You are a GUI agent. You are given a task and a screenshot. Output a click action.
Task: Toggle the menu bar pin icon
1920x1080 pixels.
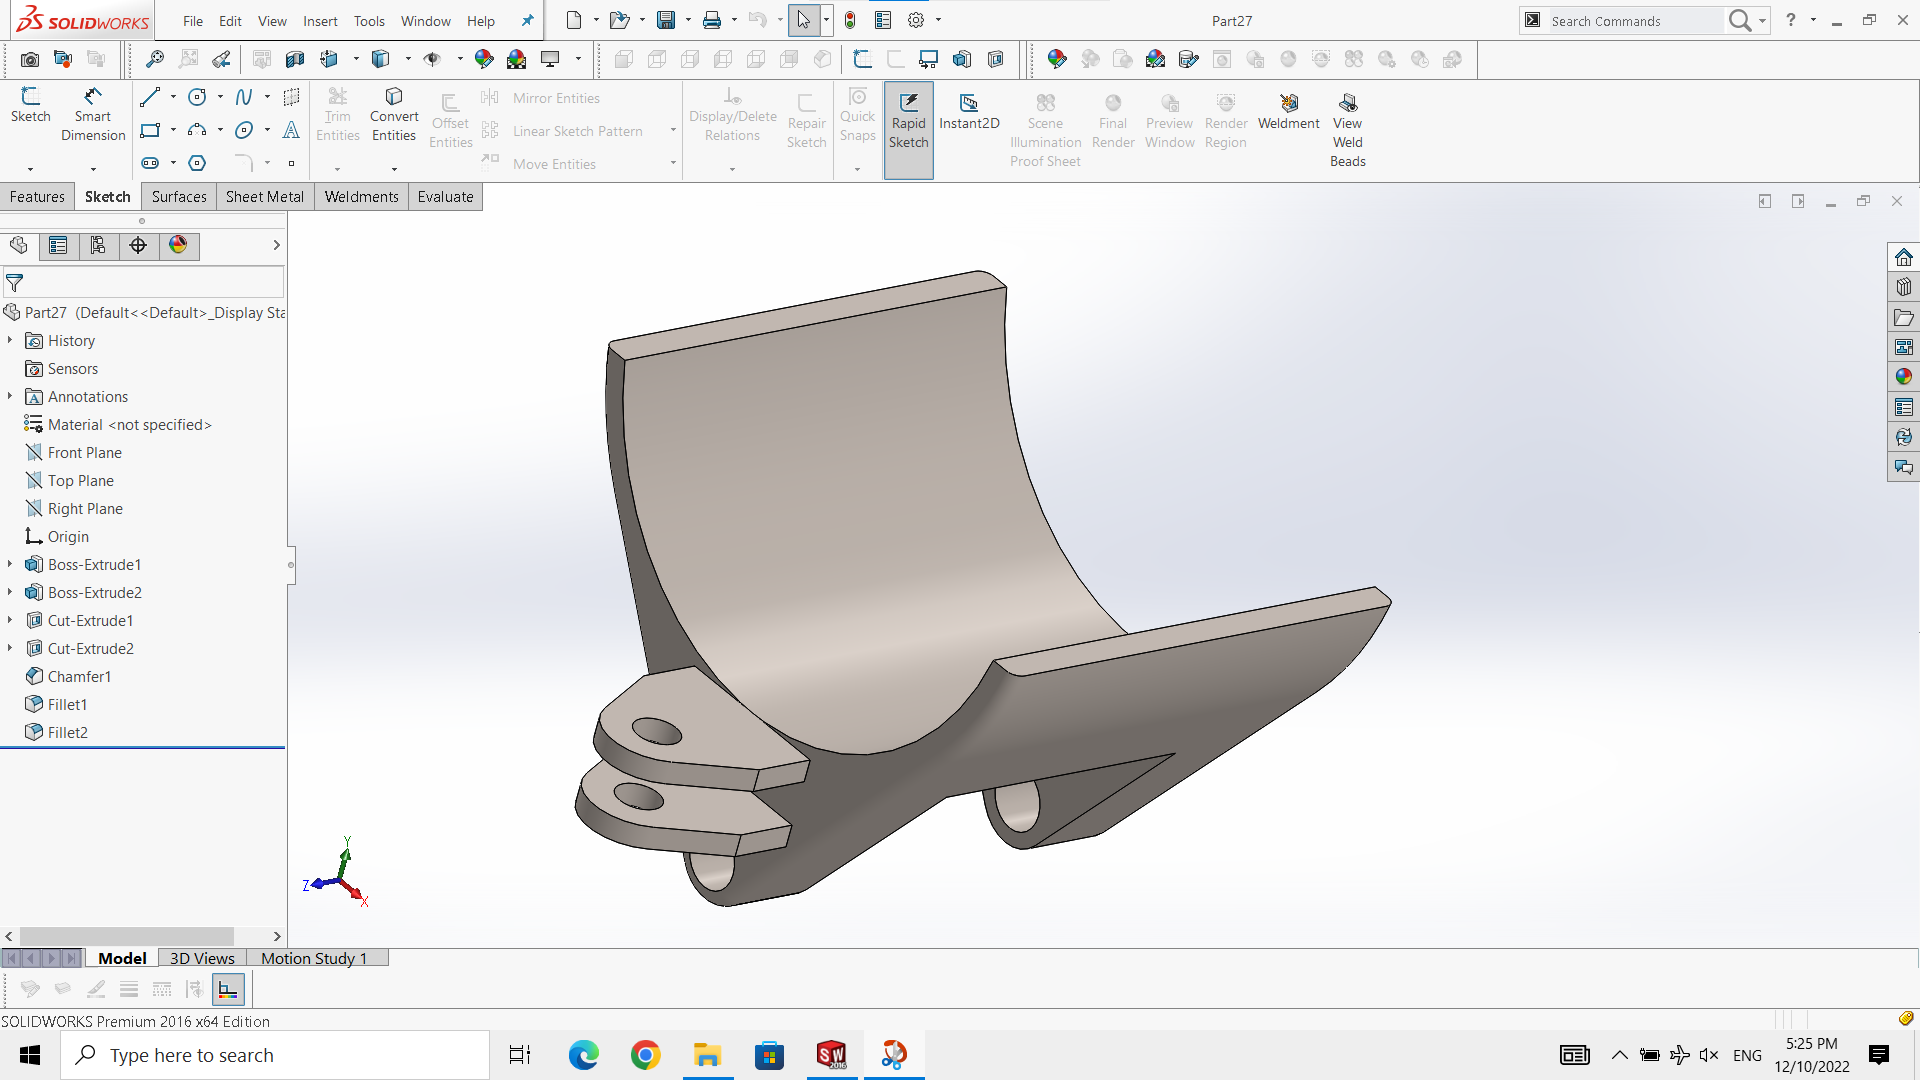527,20
